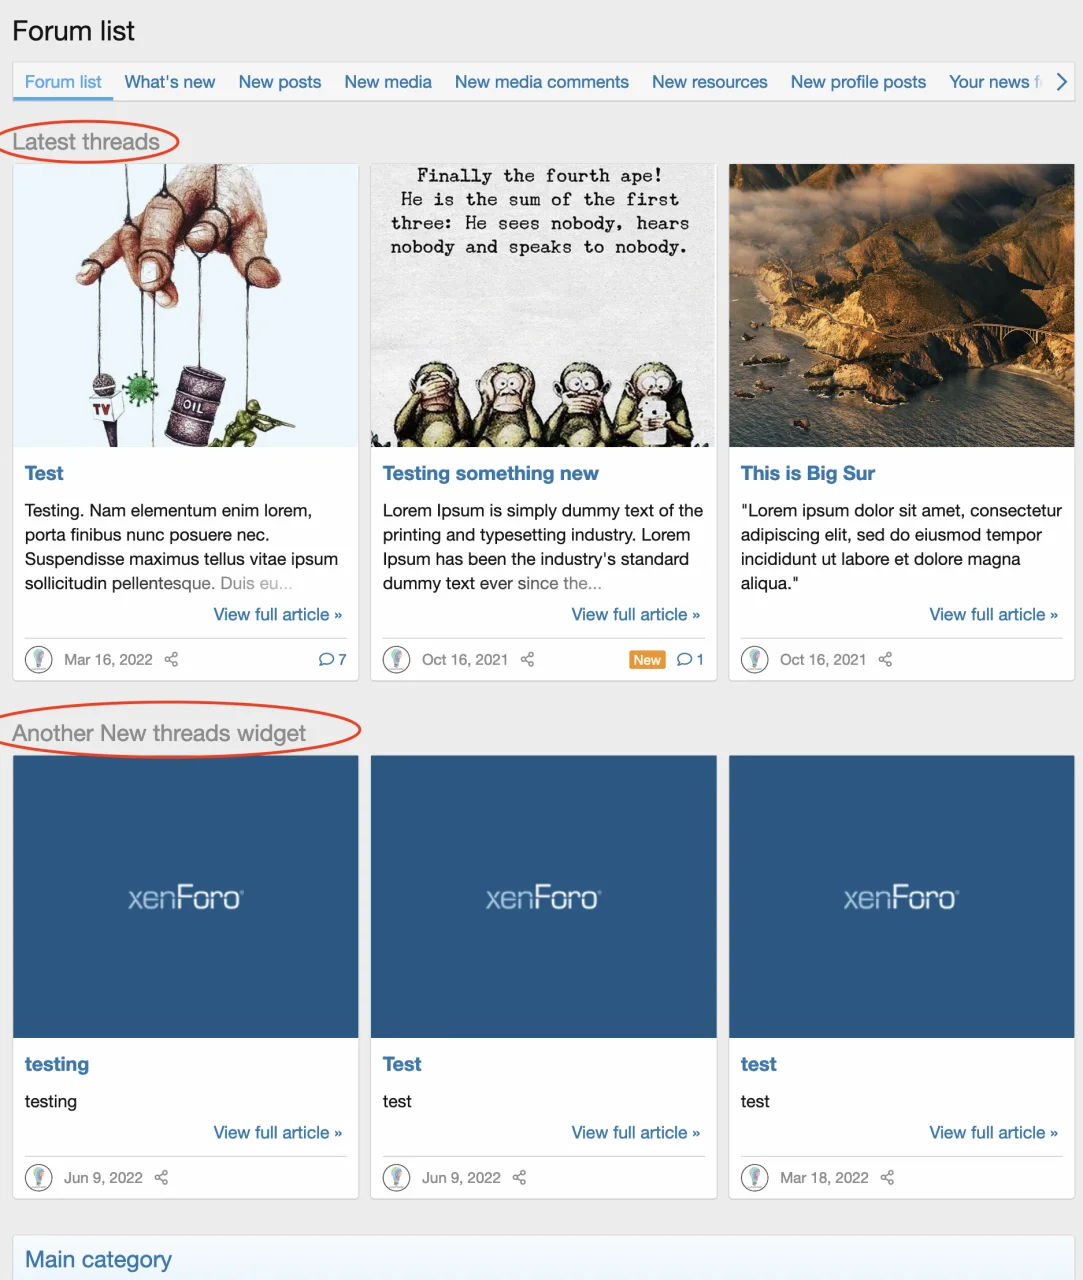1083x1280 pixels.
Task: Click author avatar on This is Big Sur card
Action: 754,660
